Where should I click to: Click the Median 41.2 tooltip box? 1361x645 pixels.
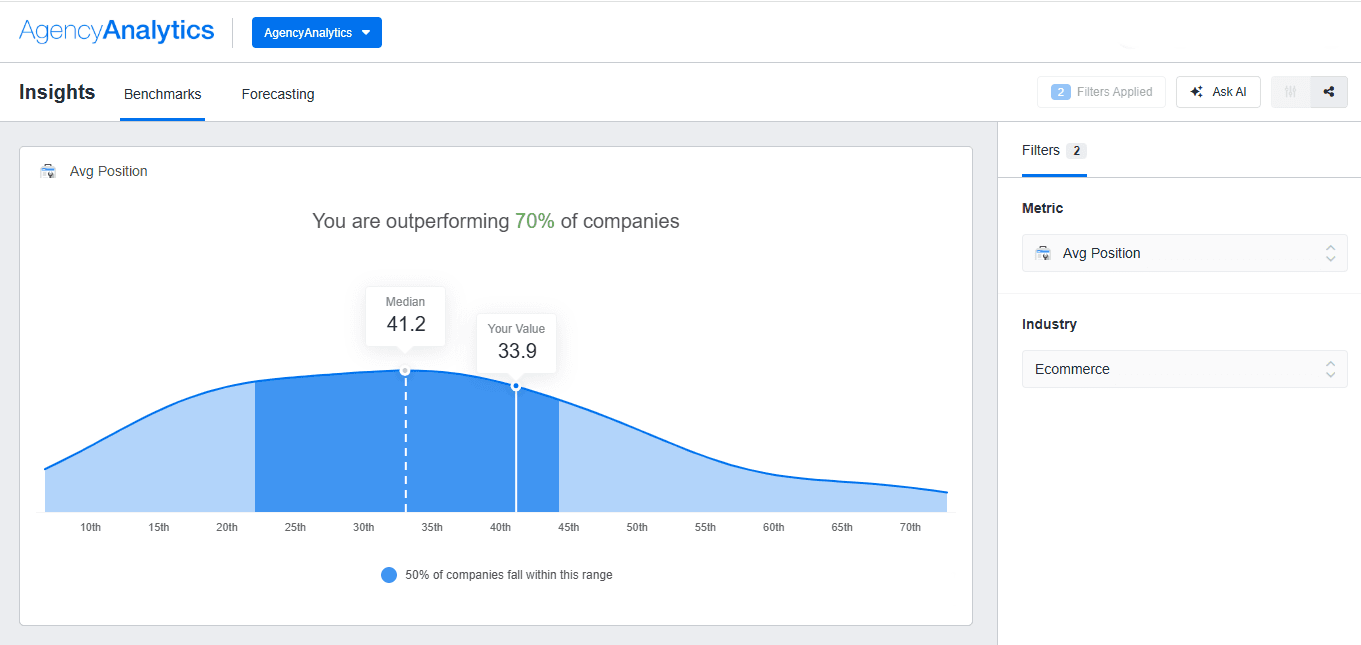tap(405, 315)
